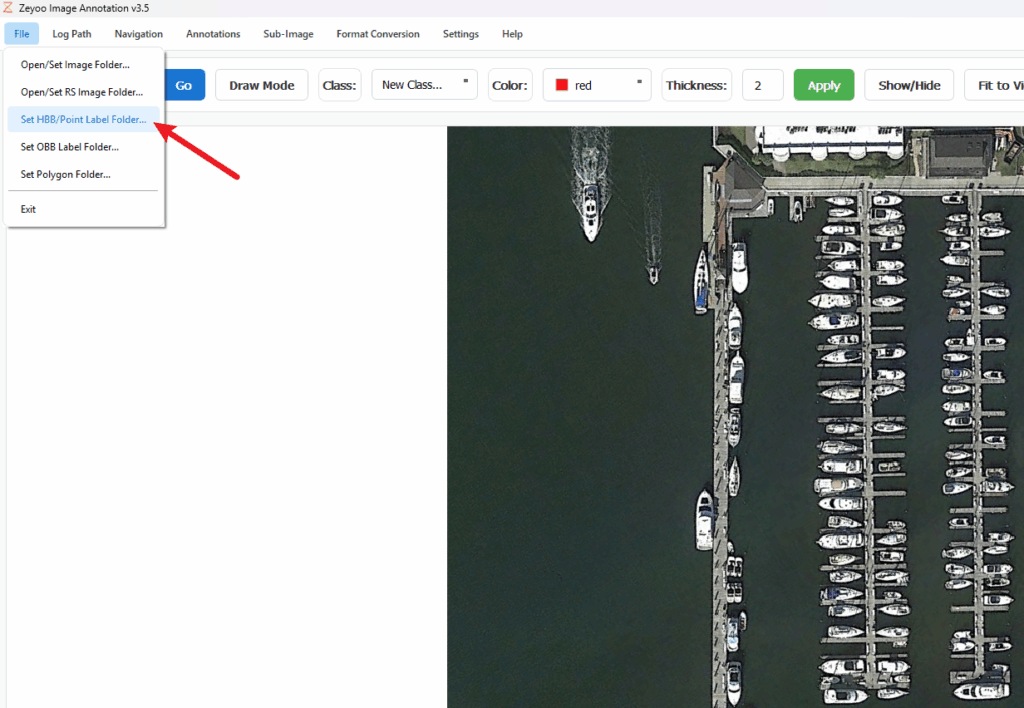The width and height of the screenshot is (1024, 708).
Task: Choose Open/Set Image Folder... entry
Action: 84,65
